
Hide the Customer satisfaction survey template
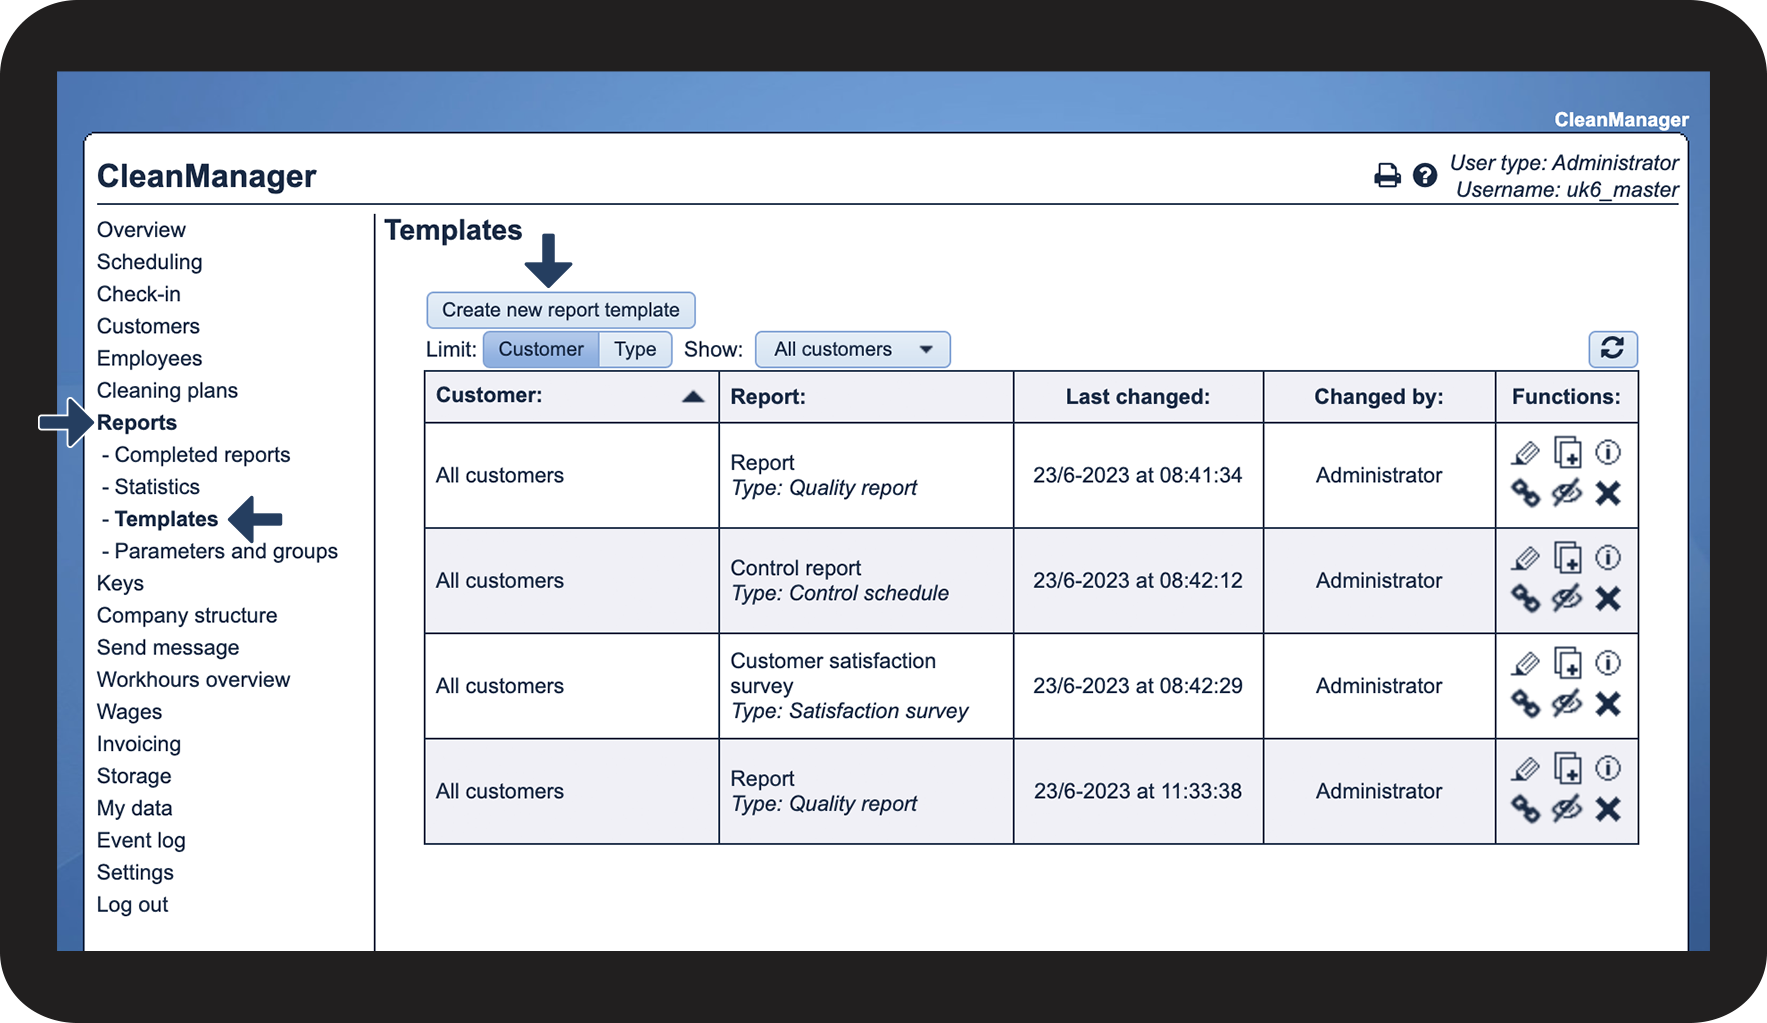point(1567,704)
